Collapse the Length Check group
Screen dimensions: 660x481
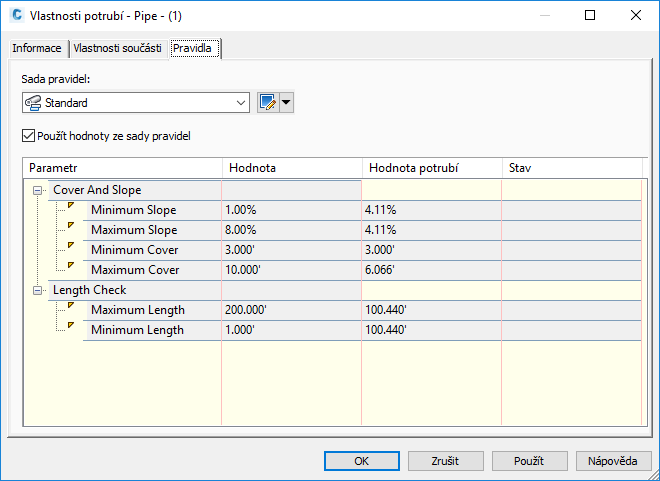(x=38, y=290)
